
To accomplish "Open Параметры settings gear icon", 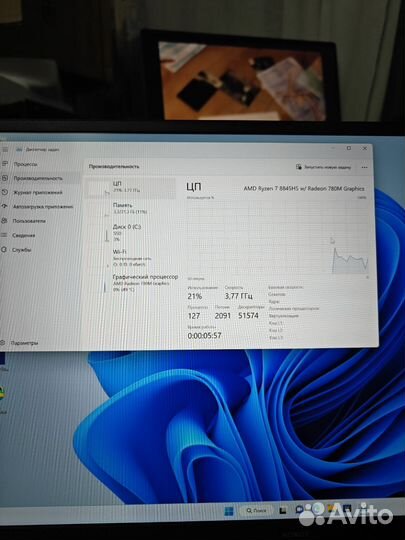I will click(x=3, y=343).
